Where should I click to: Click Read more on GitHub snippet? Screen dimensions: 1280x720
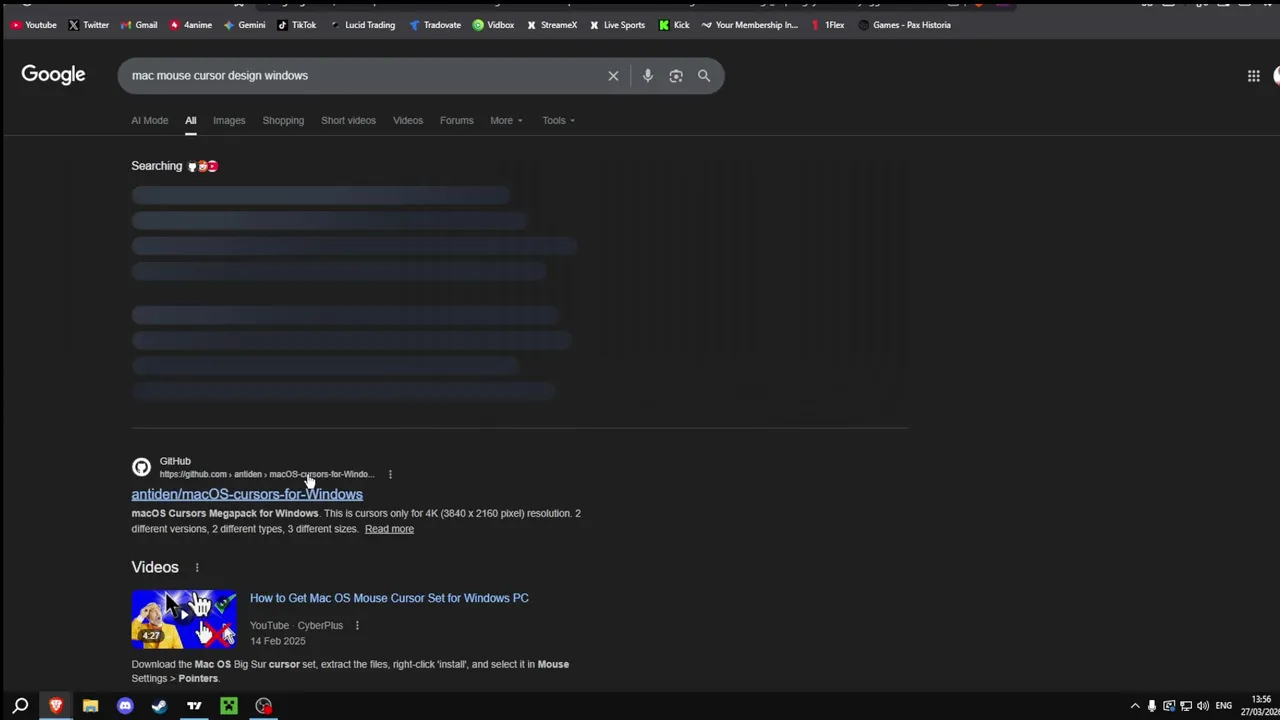coord(389,529)
